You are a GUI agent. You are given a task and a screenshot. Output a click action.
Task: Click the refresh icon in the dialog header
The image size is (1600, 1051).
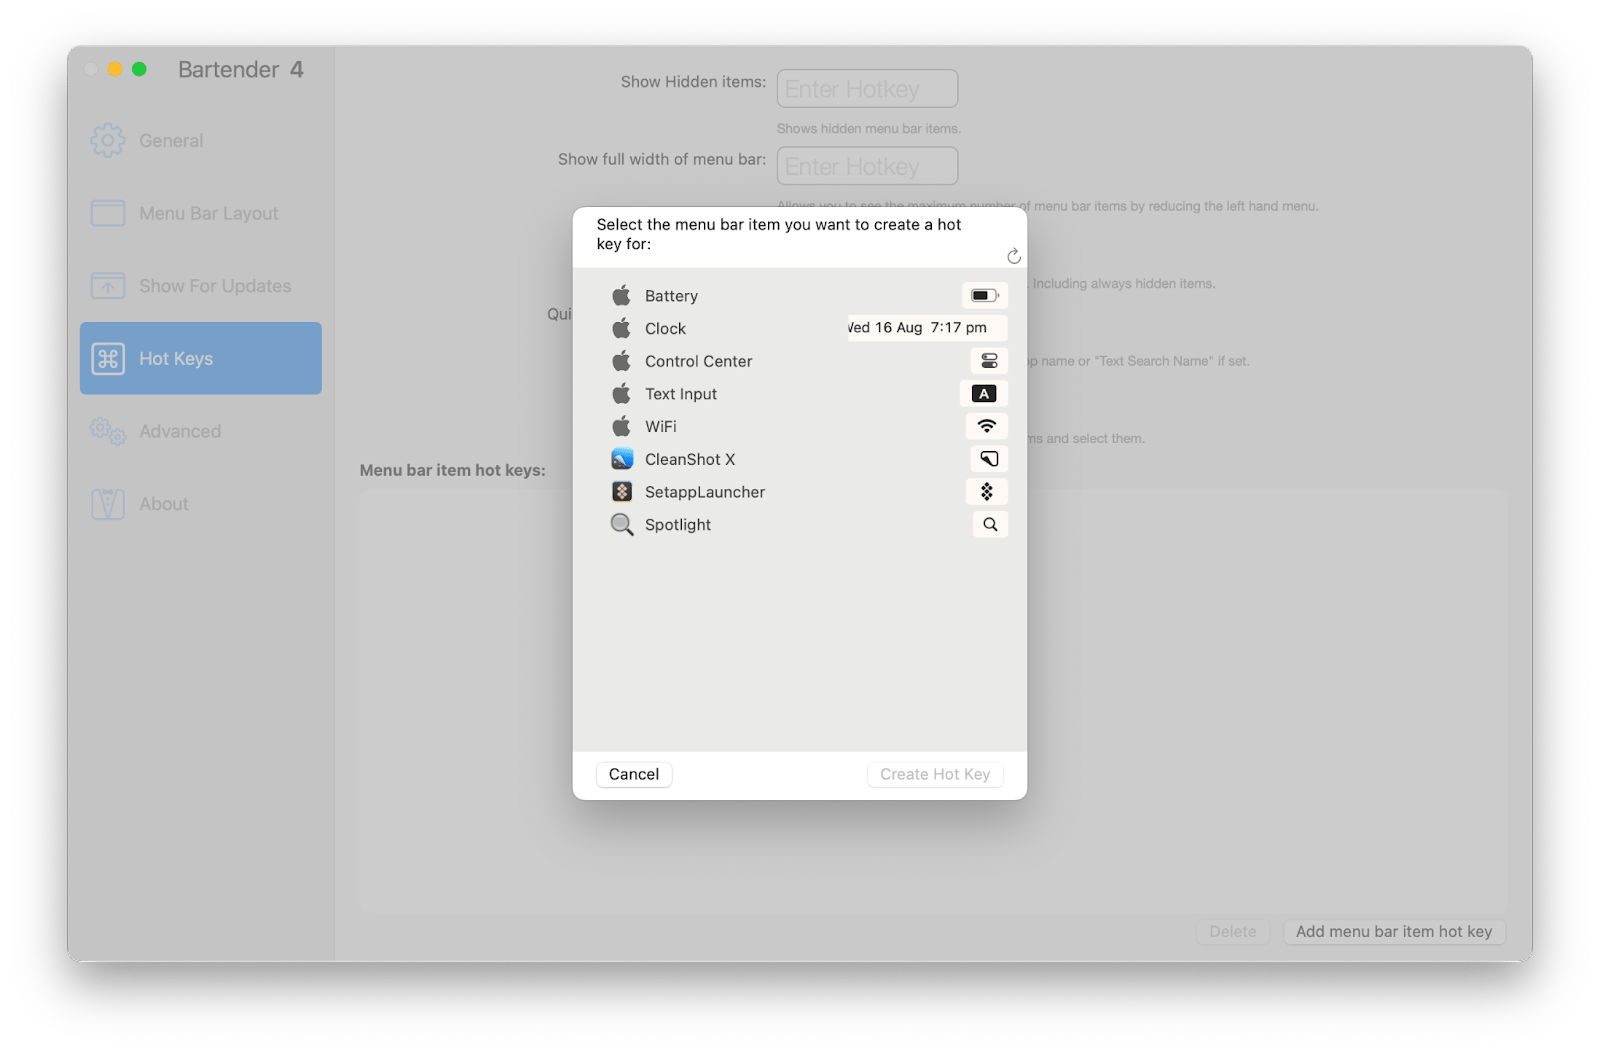(x=1013, y=256)
